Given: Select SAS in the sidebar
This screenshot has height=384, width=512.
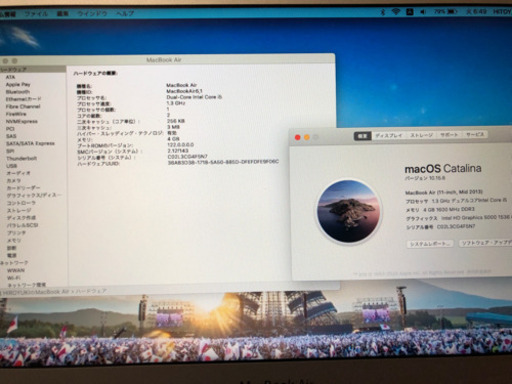Looking at the screenshot, I should pyautogui.click(x=11, y=136).
